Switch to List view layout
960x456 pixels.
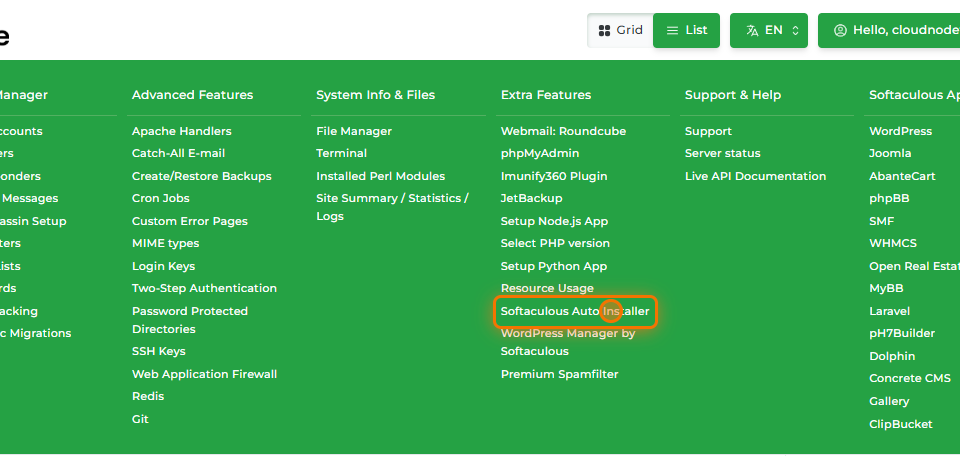pos(686,30)
